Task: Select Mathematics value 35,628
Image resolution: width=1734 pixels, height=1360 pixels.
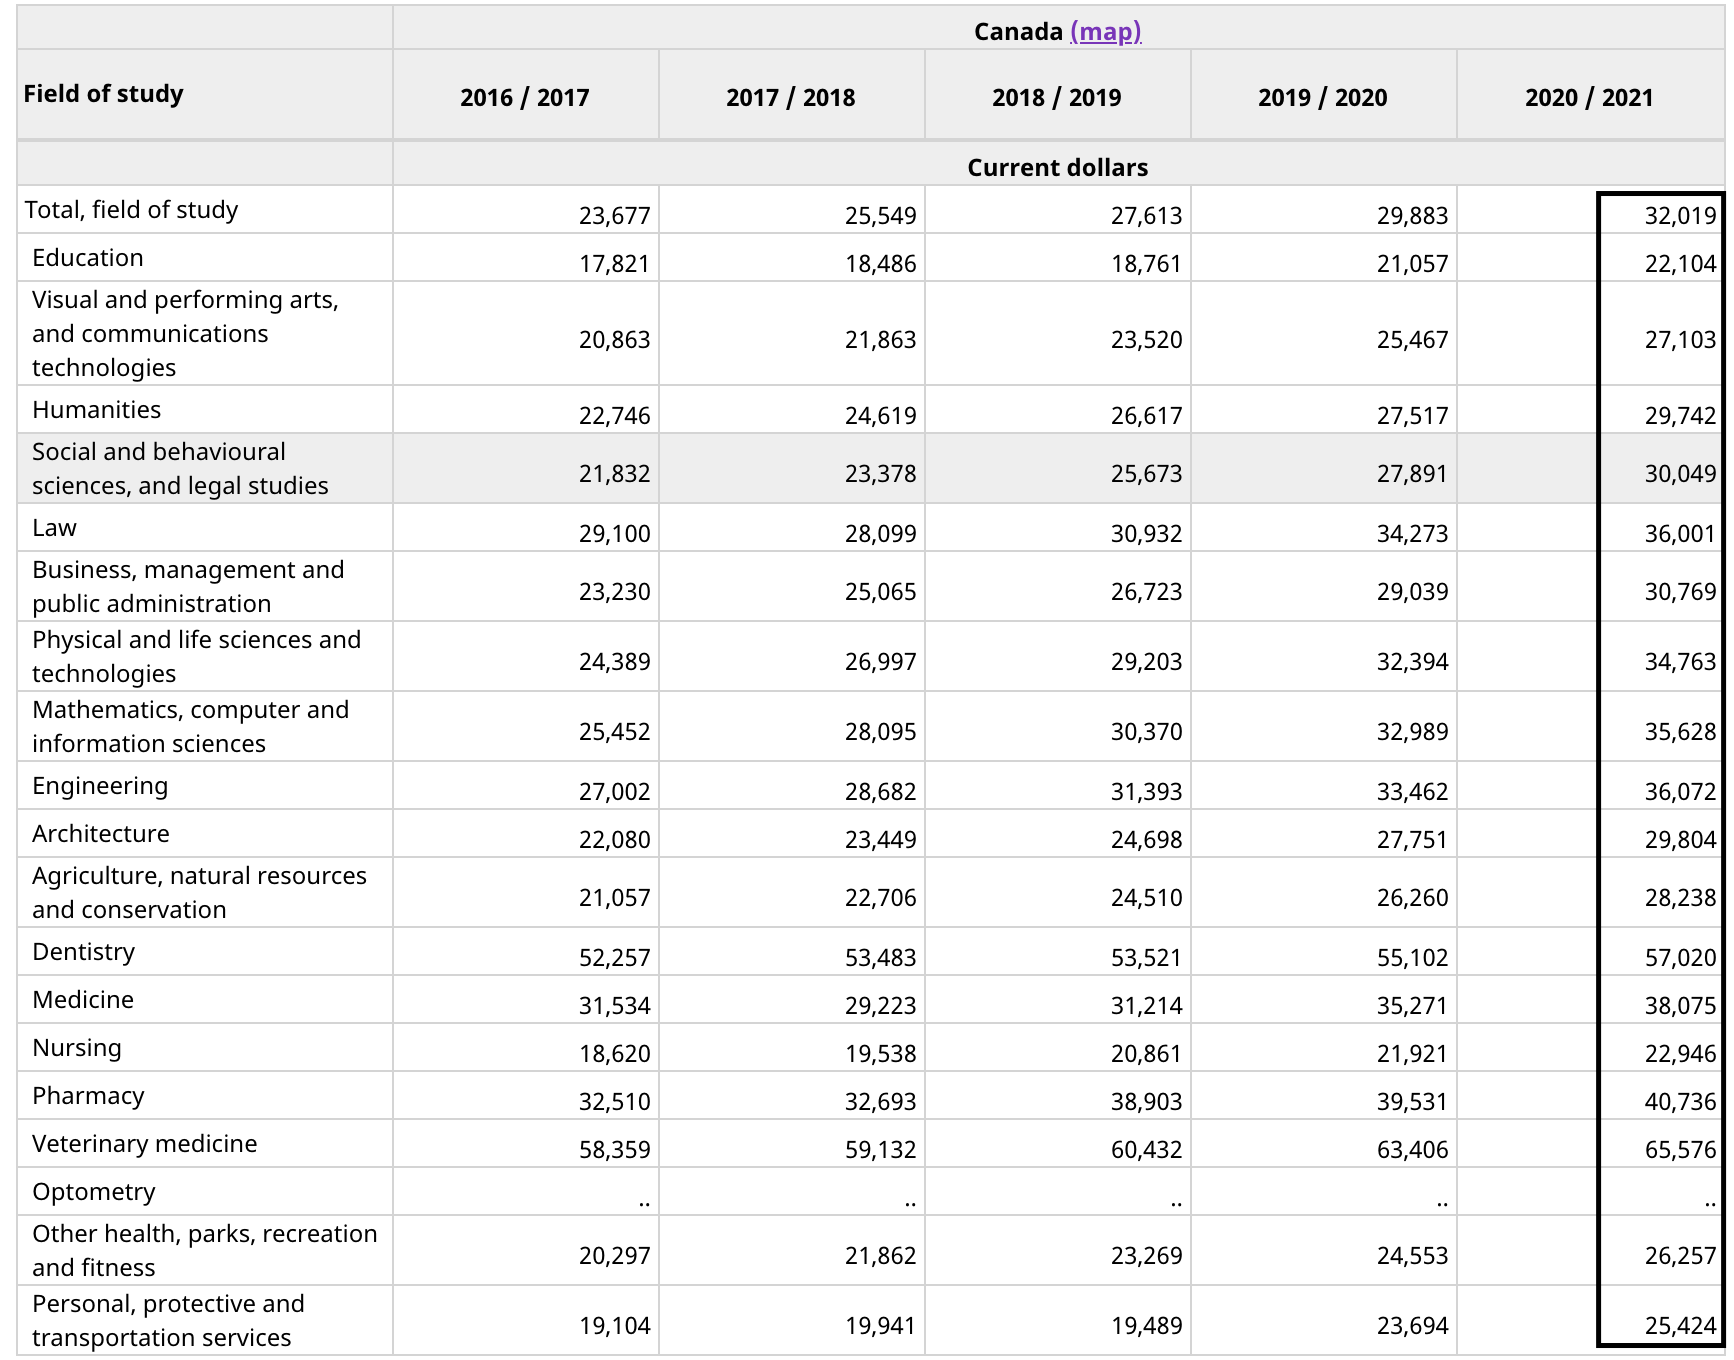Action: pos(1680,731)
